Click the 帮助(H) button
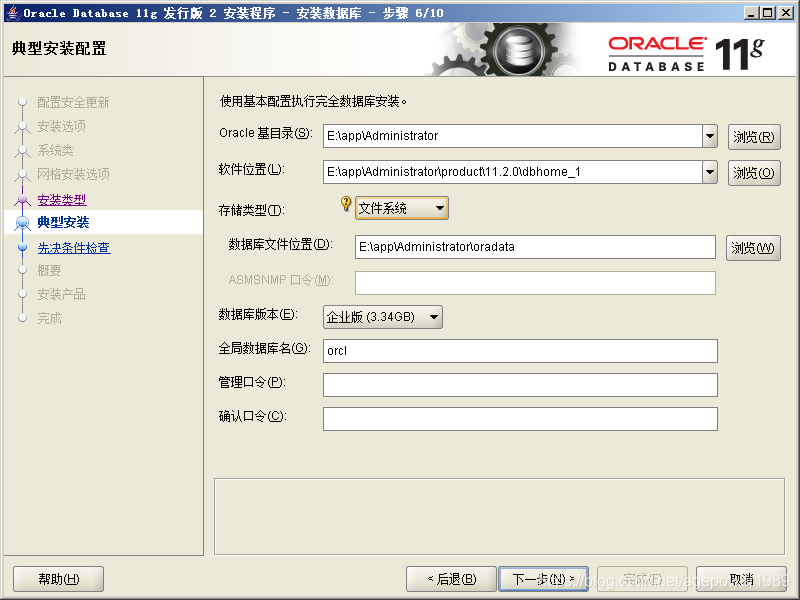Screen dimensions: 800x600 pos(59,579)
